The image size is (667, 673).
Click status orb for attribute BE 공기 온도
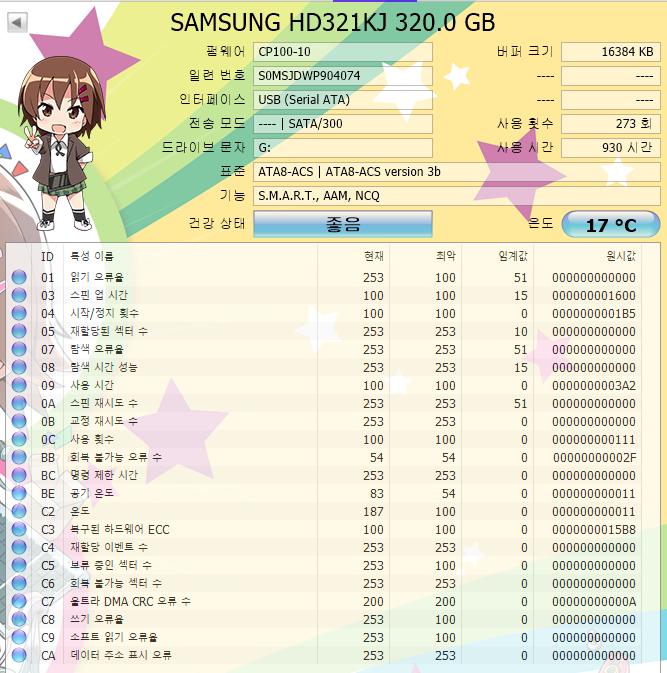click(19, 494)
